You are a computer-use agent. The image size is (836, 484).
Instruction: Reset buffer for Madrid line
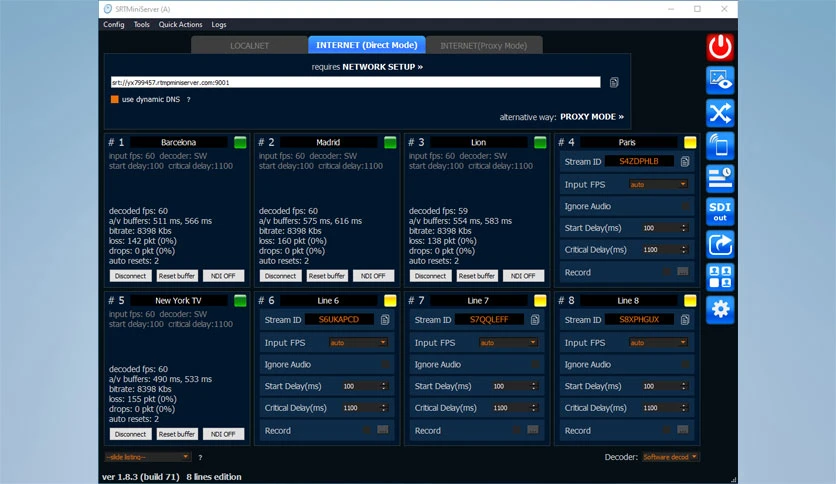(327, 276)
